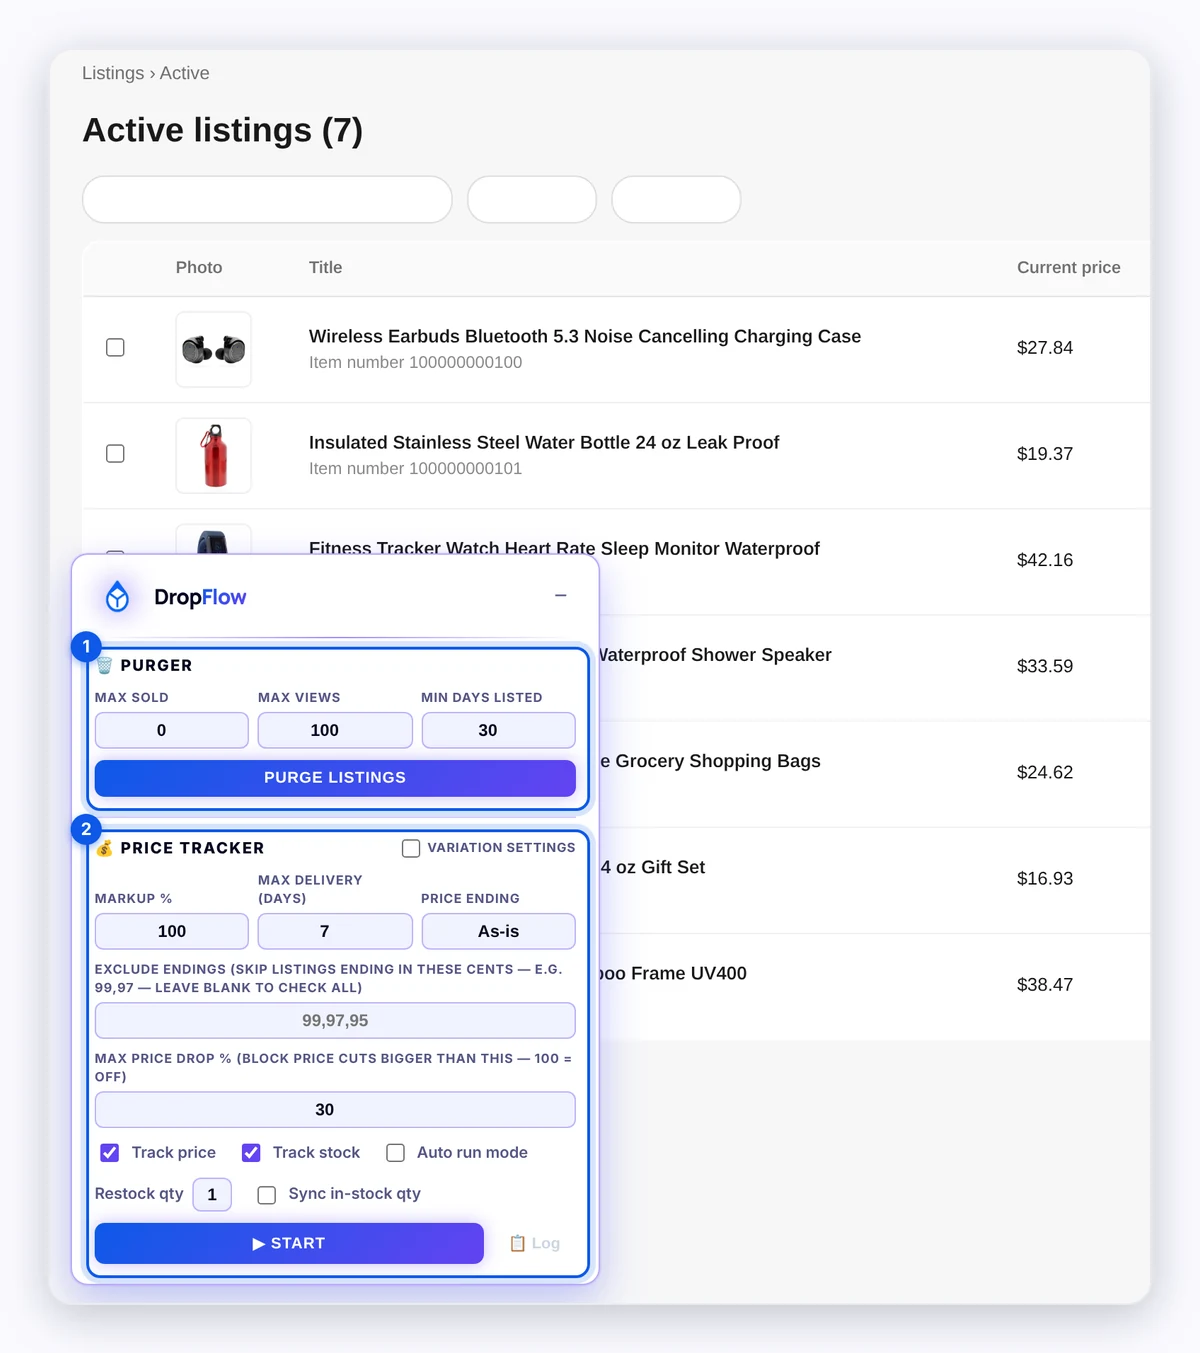Uncheck the Track price checkbox
The image size is (1200, 1353).
click(110, 1153)
